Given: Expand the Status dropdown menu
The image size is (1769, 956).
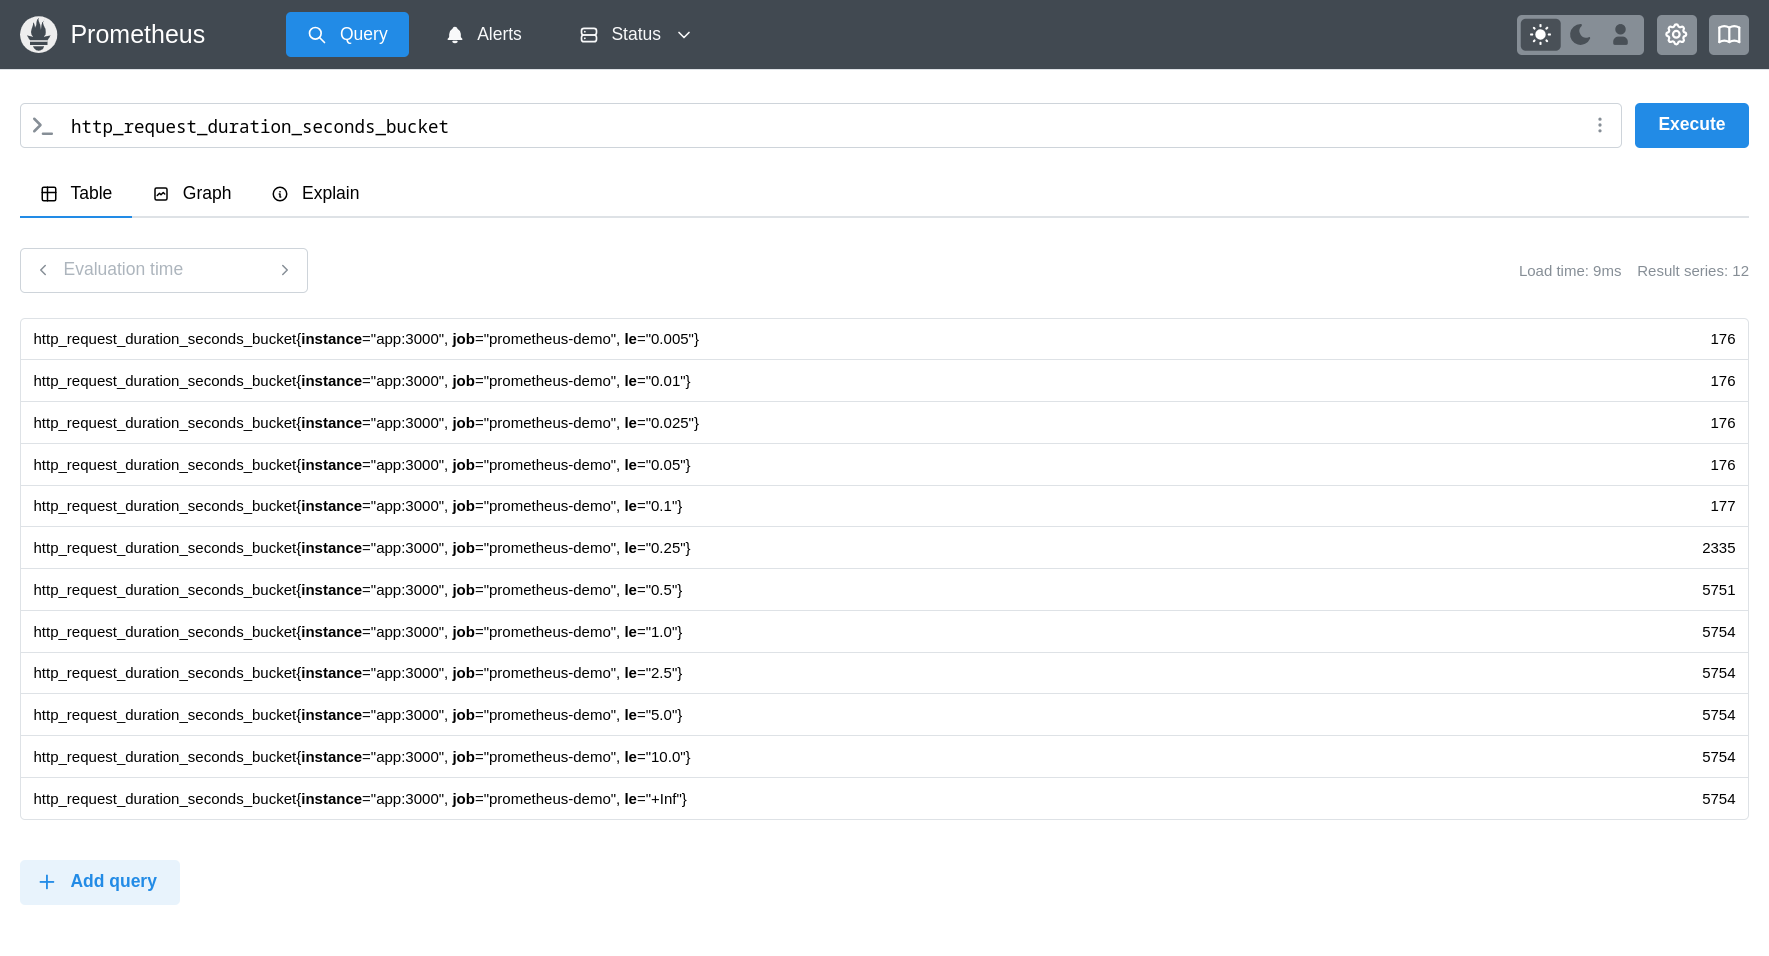Looking at the screenshot, I should 636,34.
